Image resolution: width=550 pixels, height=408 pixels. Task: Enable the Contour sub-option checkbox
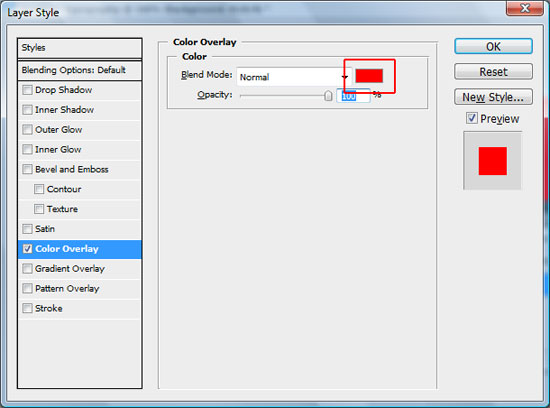coord(39,189)
